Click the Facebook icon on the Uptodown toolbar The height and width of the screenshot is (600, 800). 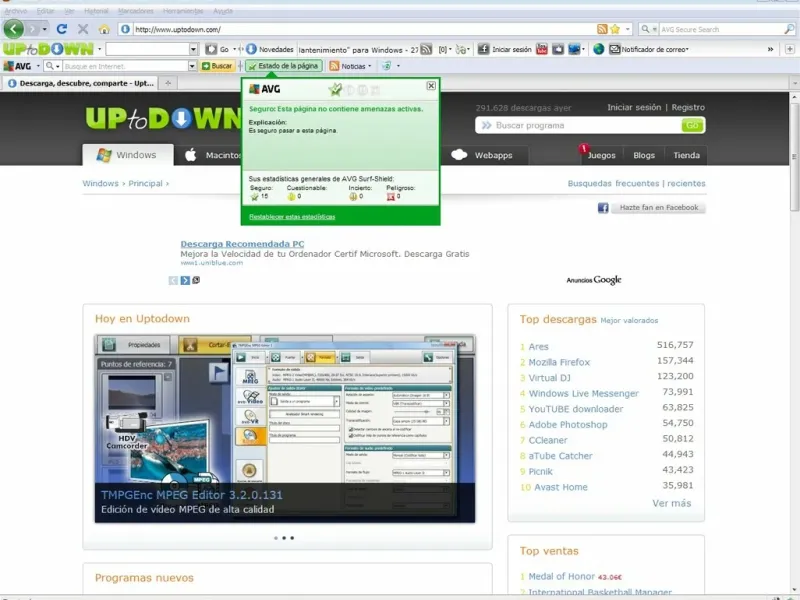pos(483,49)
